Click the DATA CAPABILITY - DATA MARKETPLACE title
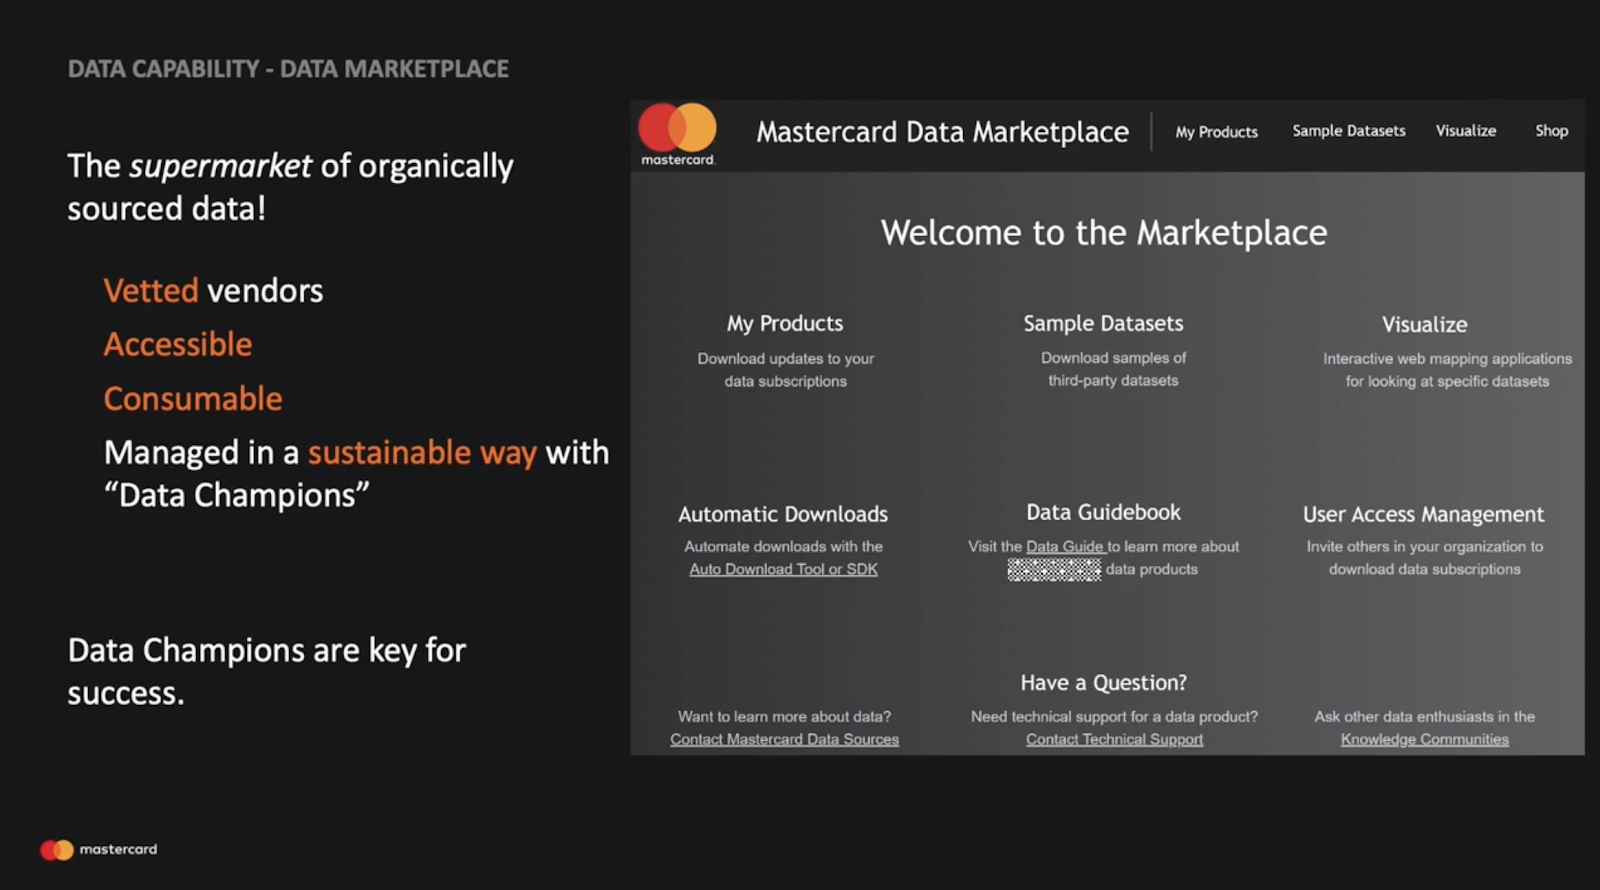This screenshot has width=1600, height=890. 288,69
